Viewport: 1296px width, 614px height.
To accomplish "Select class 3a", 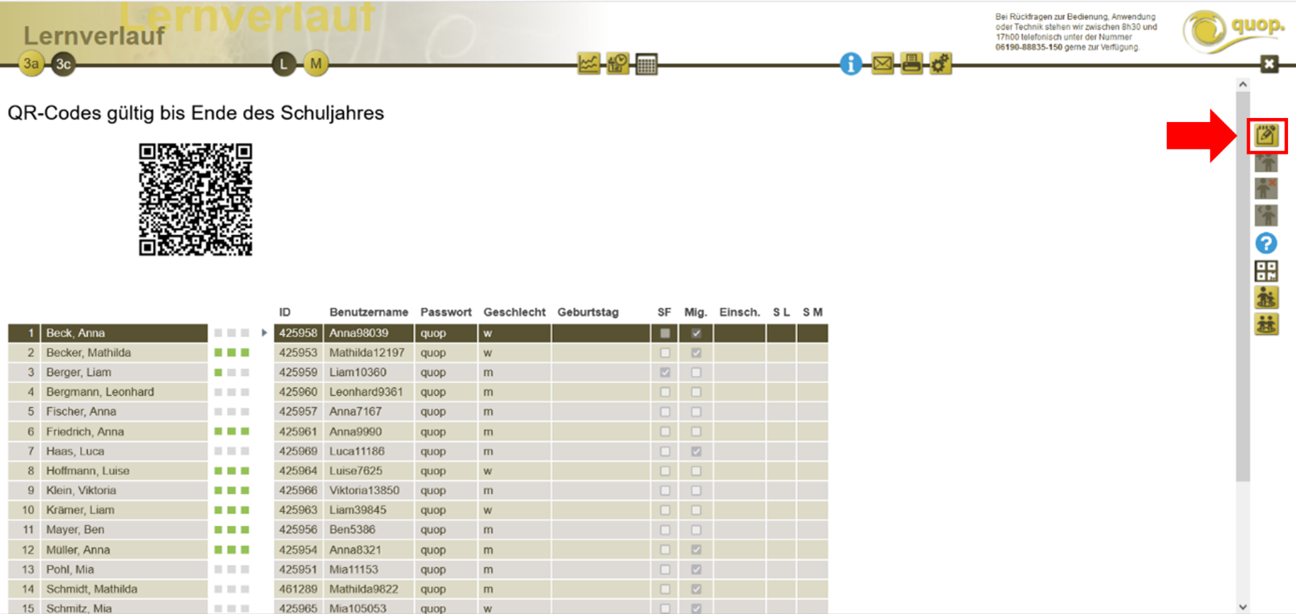I will click(x=33, y=64).
